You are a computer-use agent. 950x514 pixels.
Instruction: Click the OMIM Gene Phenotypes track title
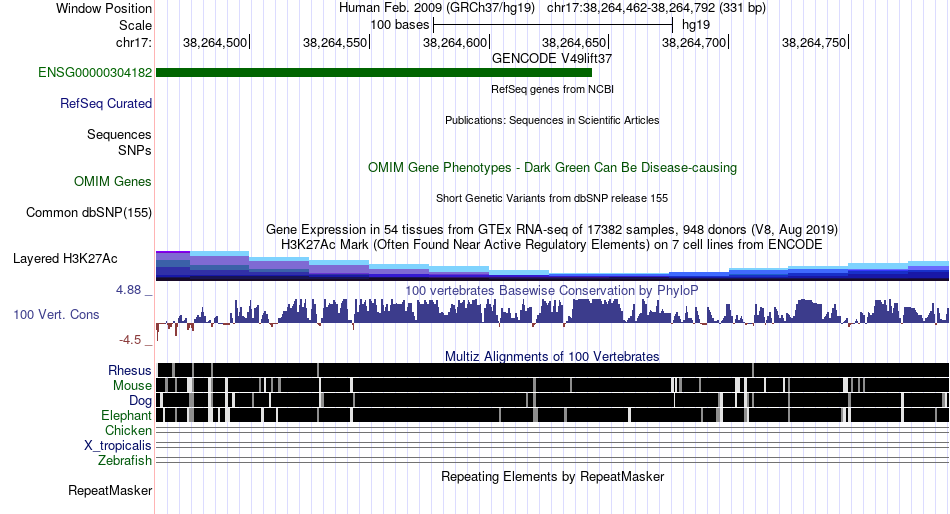(x=553, y=167)
